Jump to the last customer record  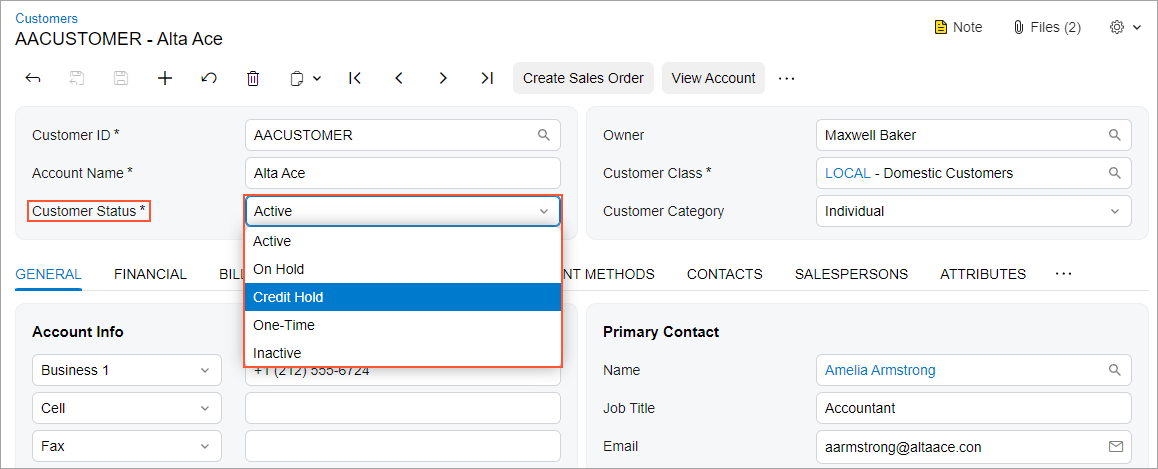[487, 78]
